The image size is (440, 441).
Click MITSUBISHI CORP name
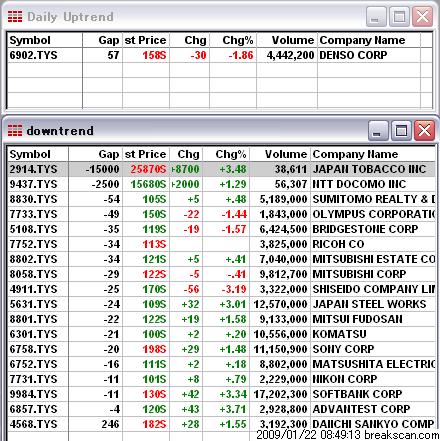(x=359, y=274)
